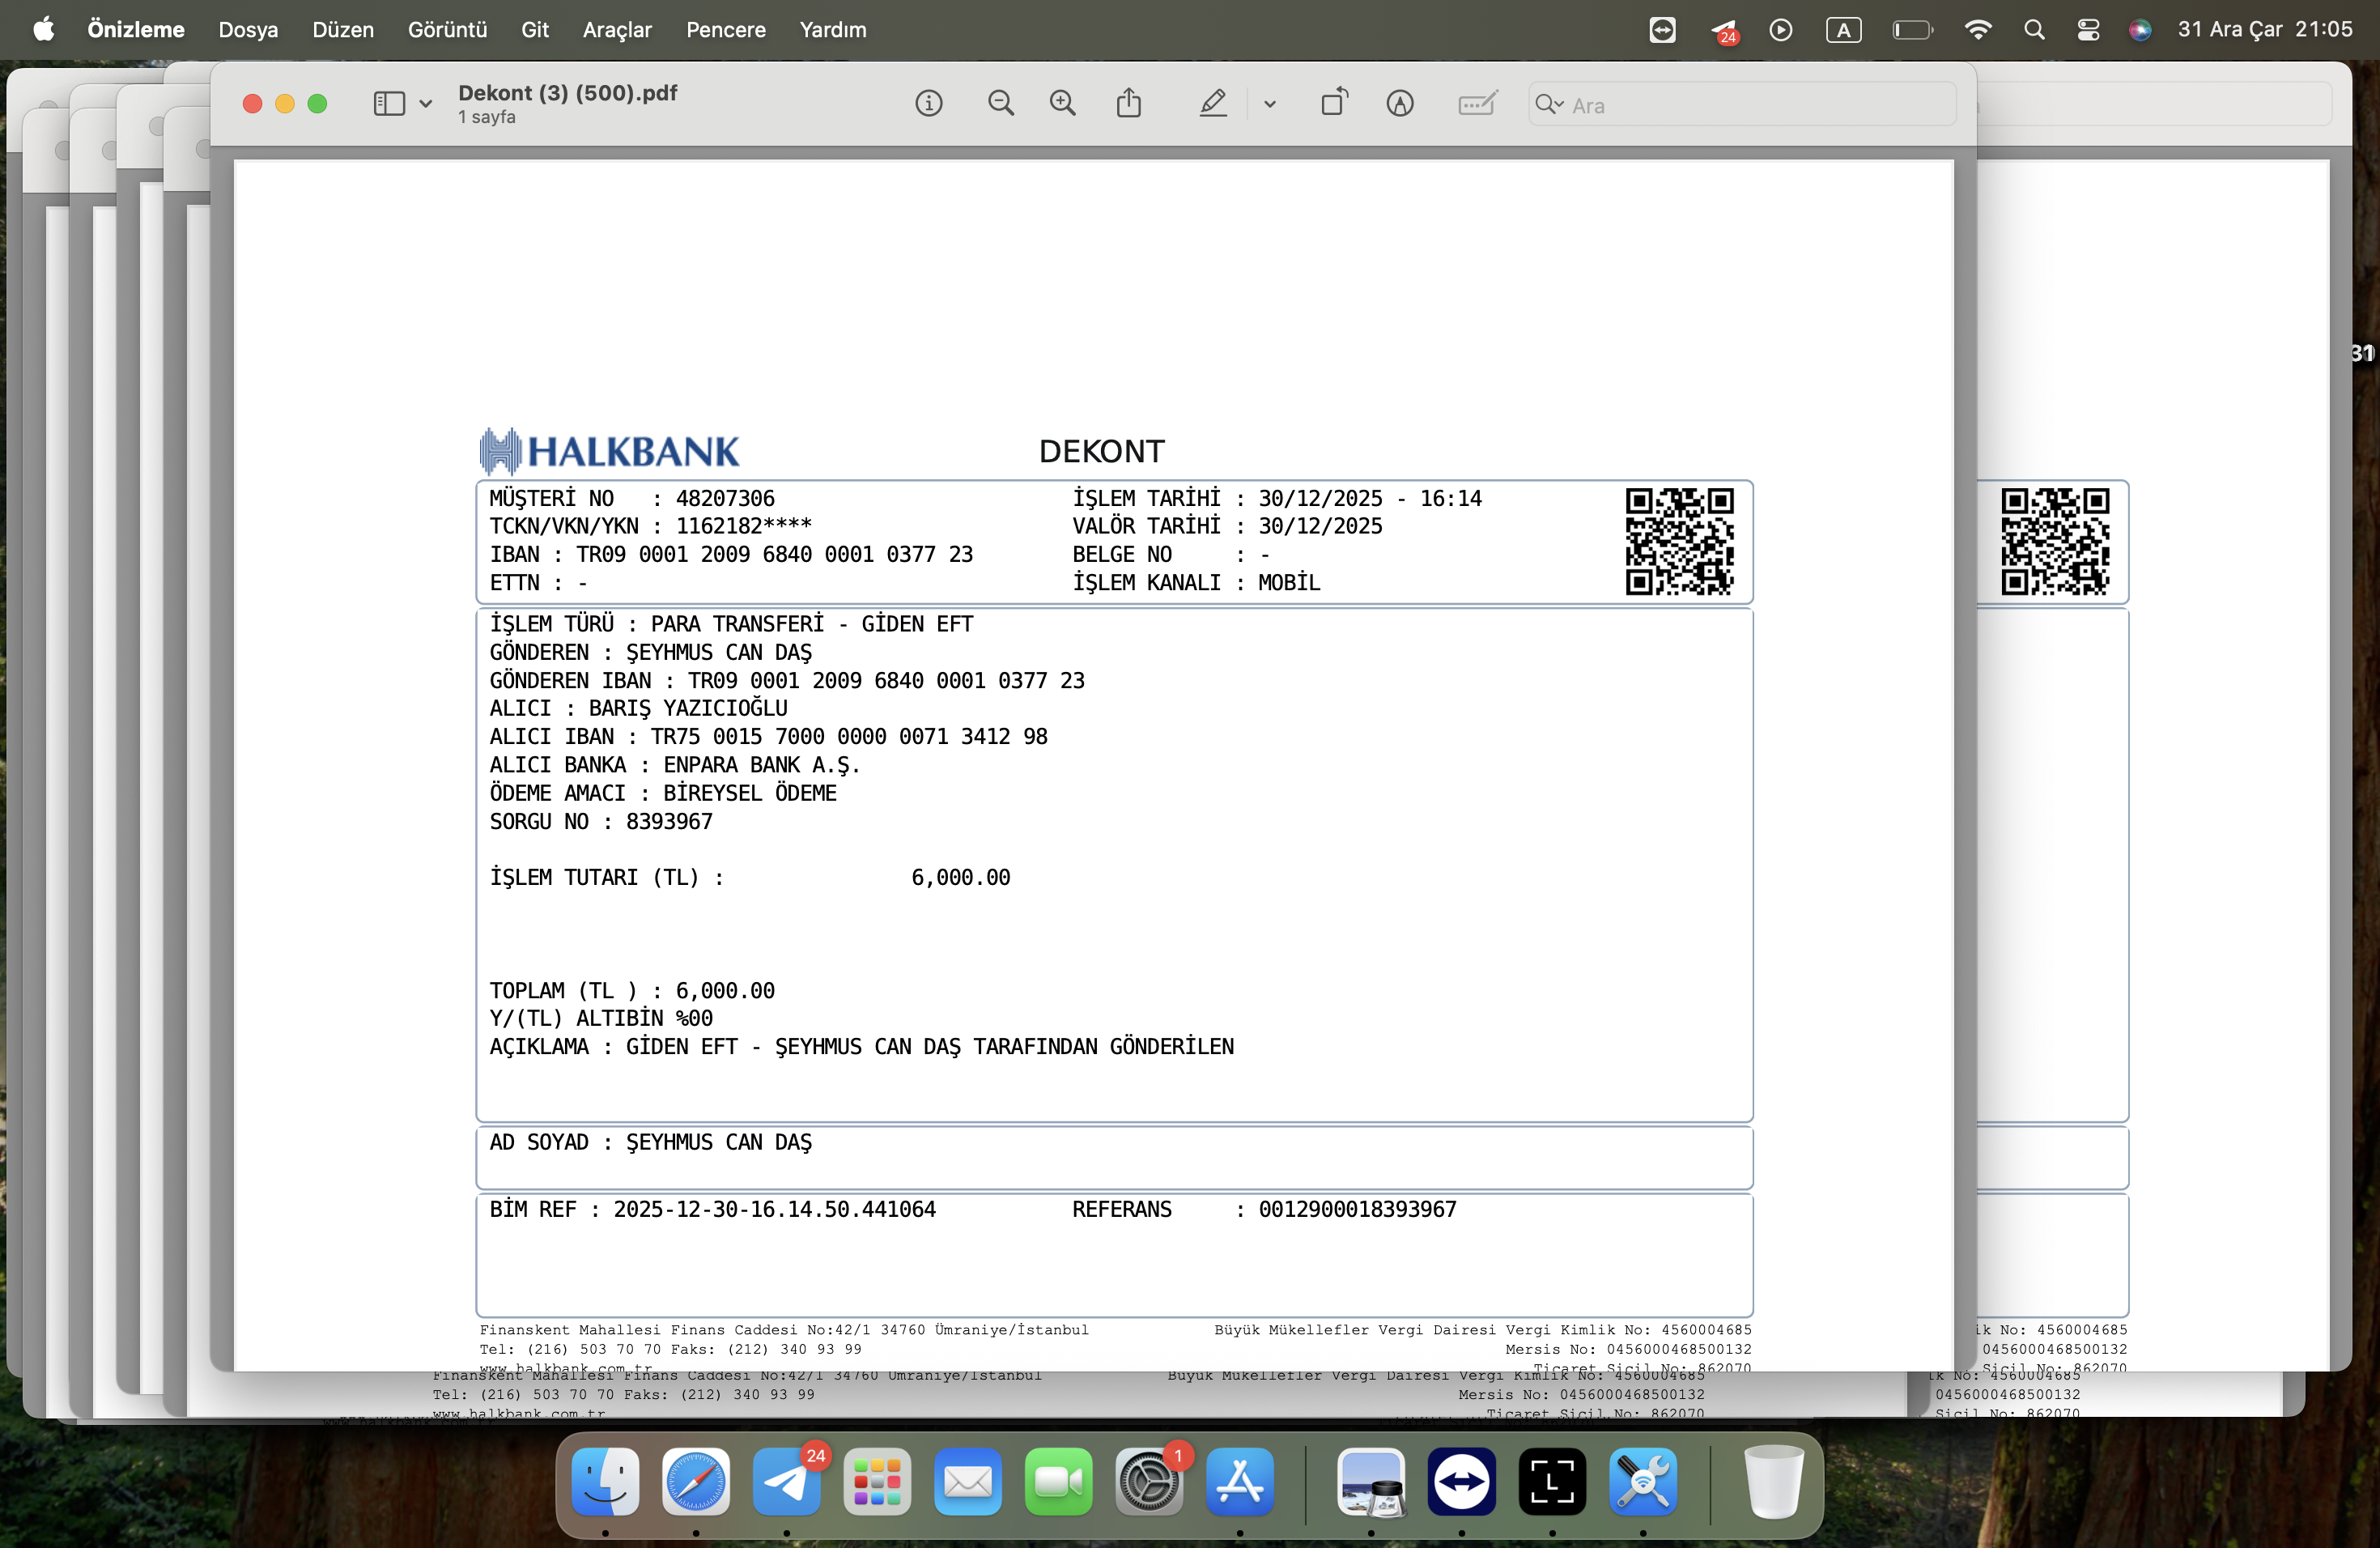Minimize the Dekont PDF window
The height and width of the screenshot is (1548, 2380).
(285, 103)
